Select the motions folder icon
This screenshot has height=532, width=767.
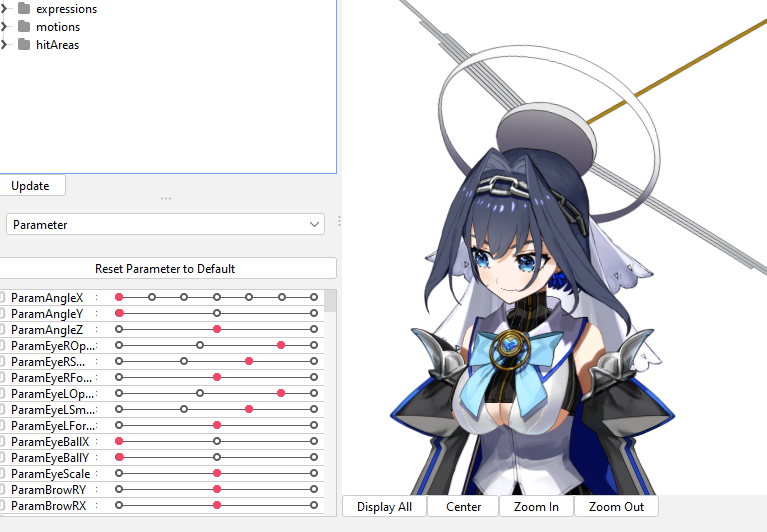[24, 26]
